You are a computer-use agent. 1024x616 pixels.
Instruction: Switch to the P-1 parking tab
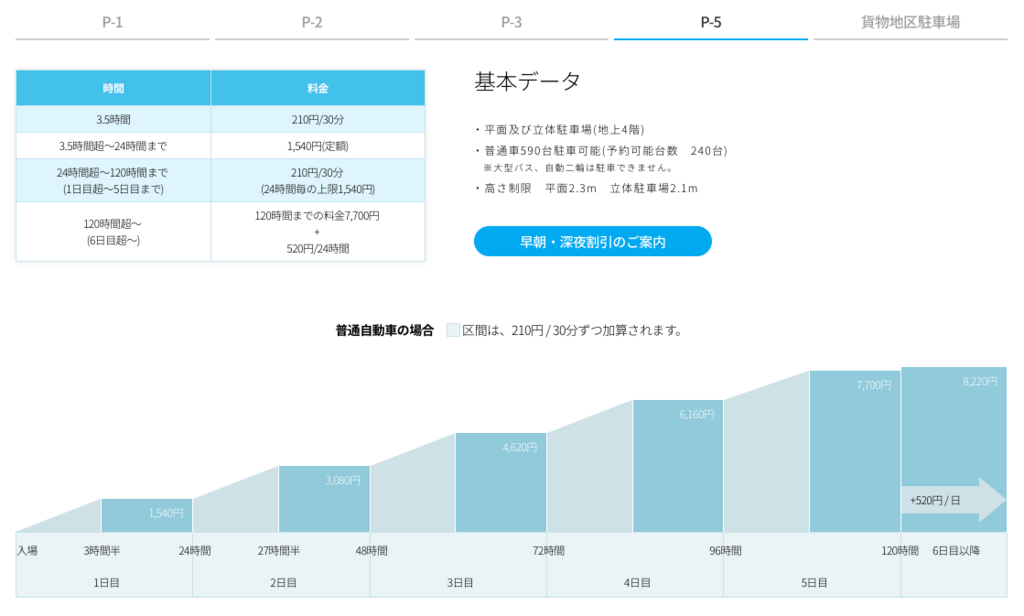pyautogui.click(x=111, y=20)
